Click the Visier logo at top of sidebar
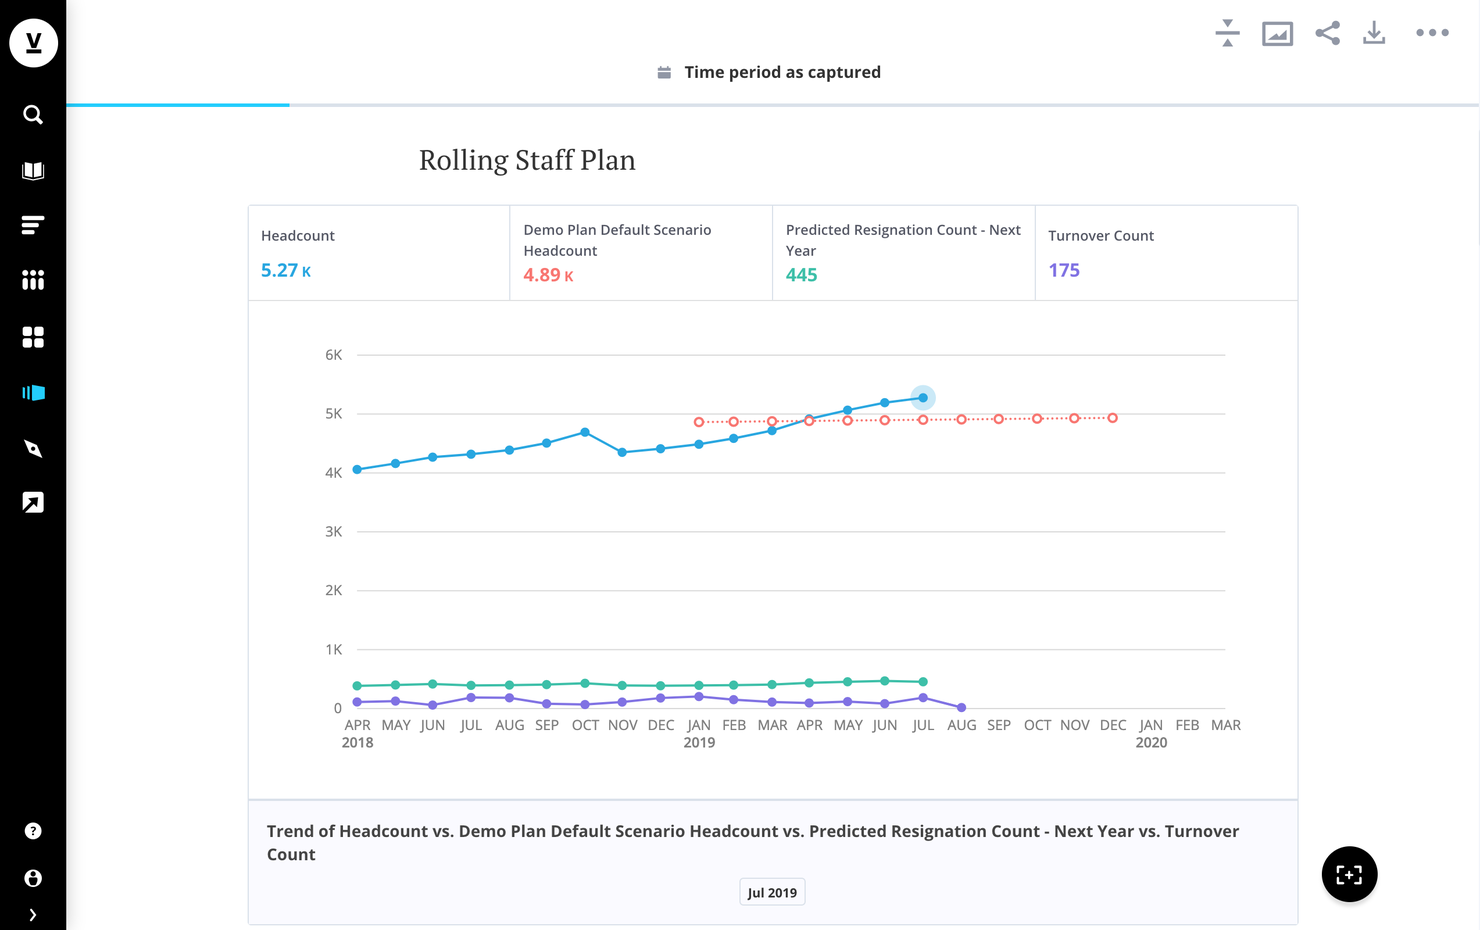1480x930 pixels. (x=33, y=43)
